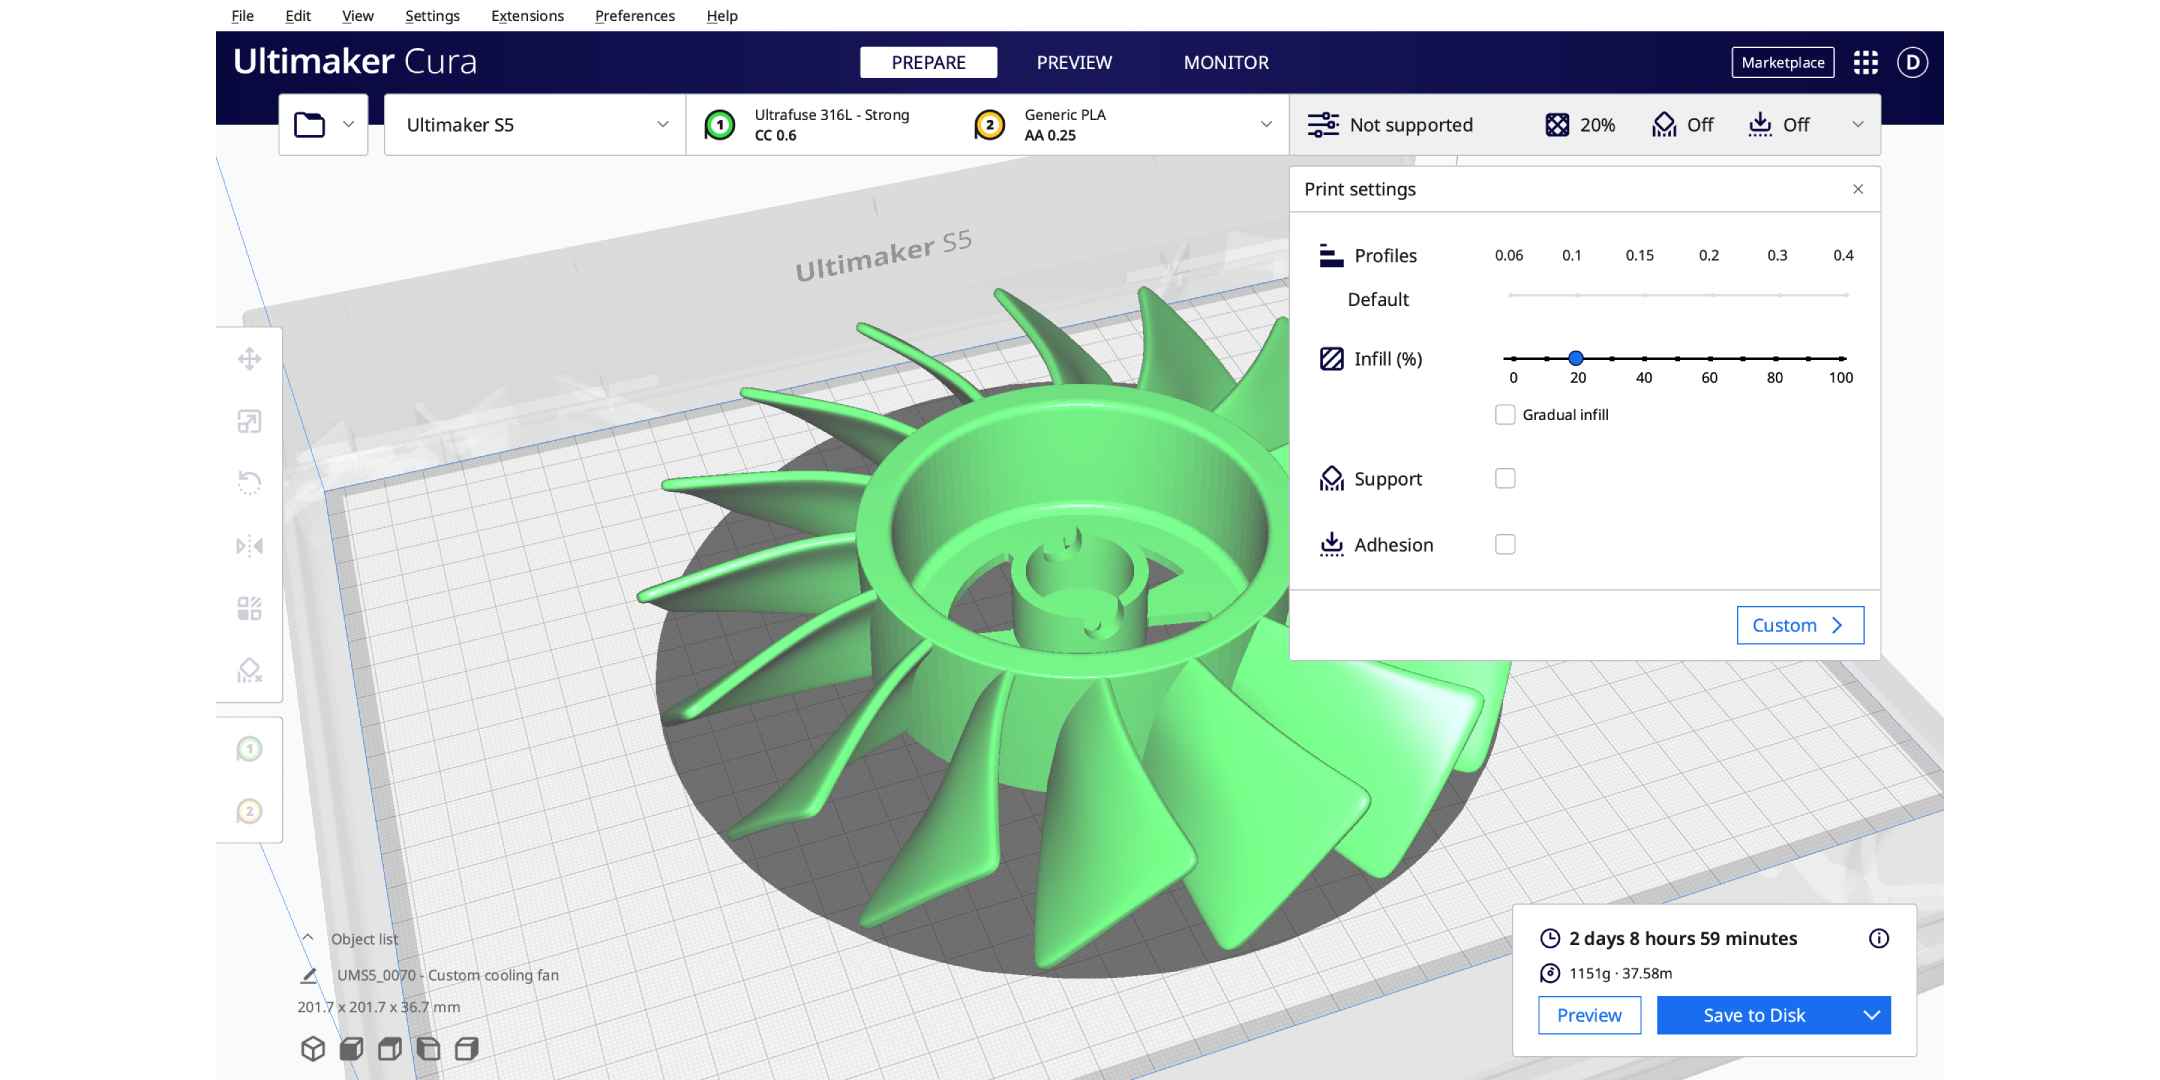Expand the Ultimaker S5 printer dropdown

point(535,125)
